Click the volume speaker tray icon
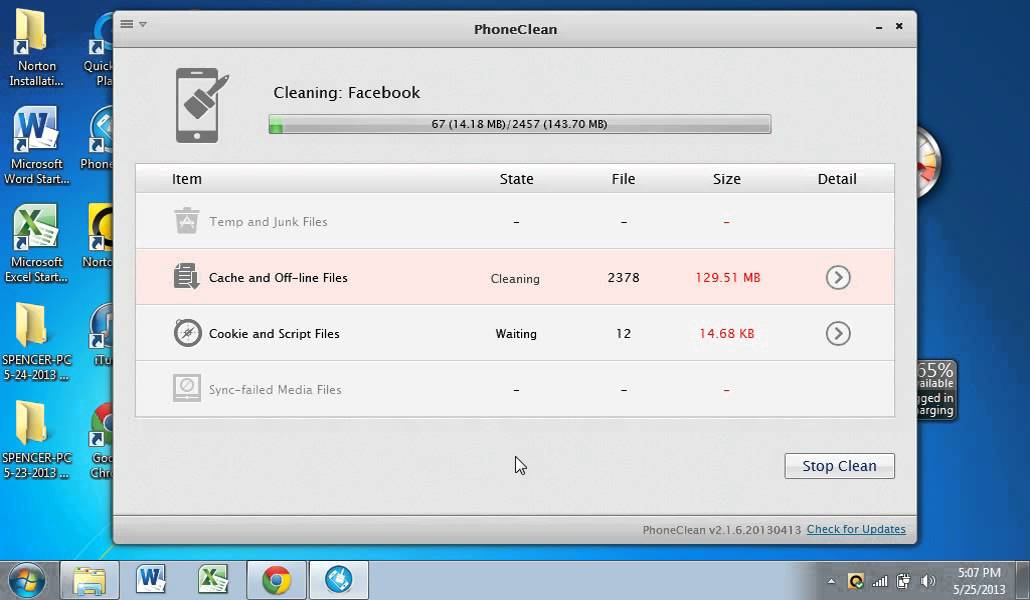The image size is (1030, 600). 928,581
